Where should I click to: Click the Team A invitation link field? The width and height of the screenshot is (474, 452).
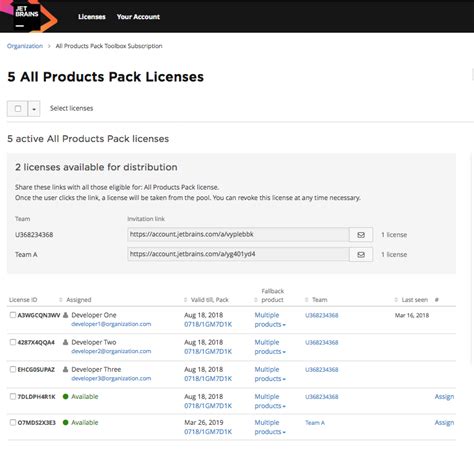coord(238,254)
